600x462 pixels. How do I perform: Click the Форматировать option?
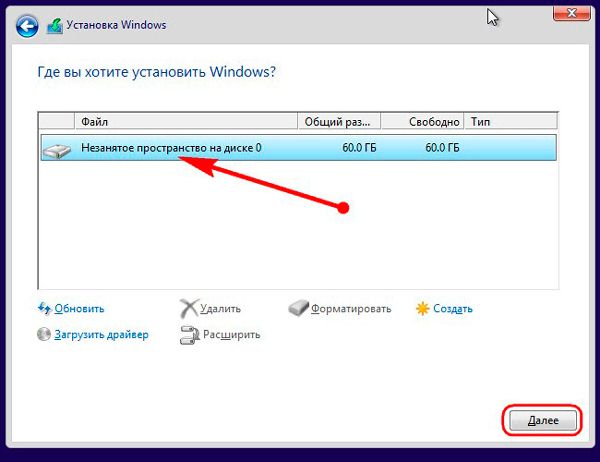pos(351,309)
